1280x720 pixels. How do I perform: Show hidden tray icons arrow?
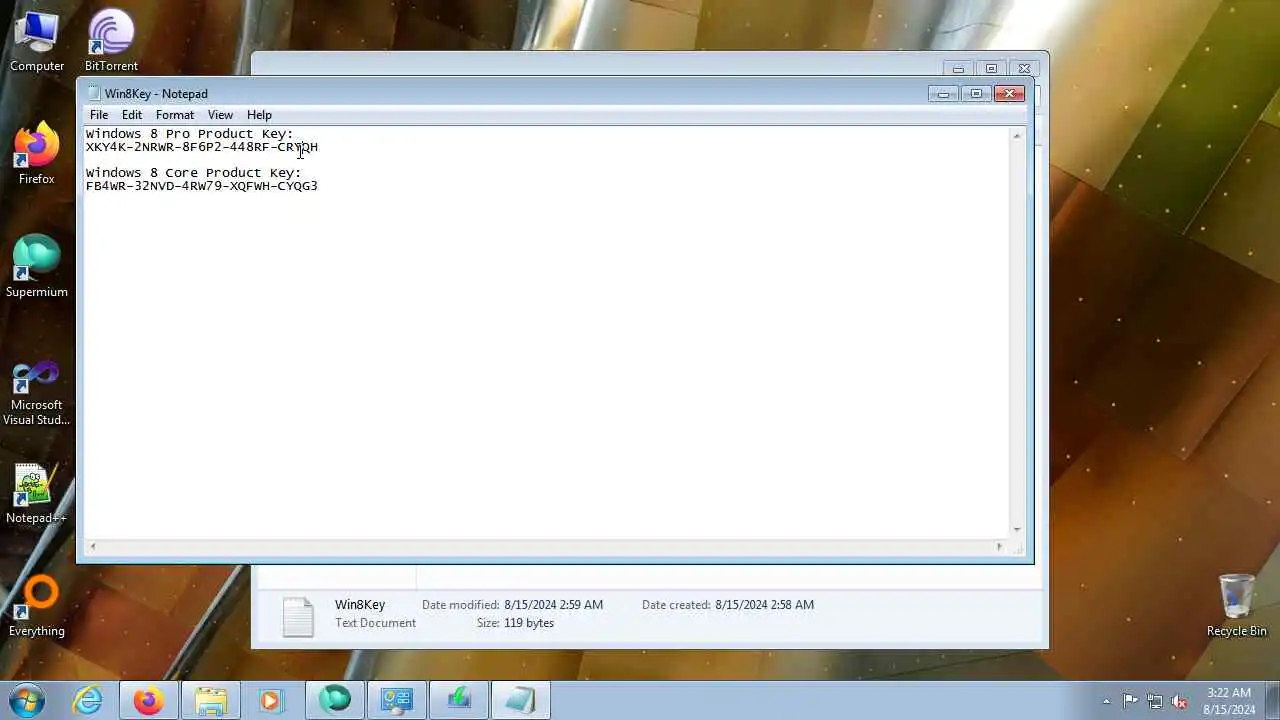click(x=1106, y=701)
